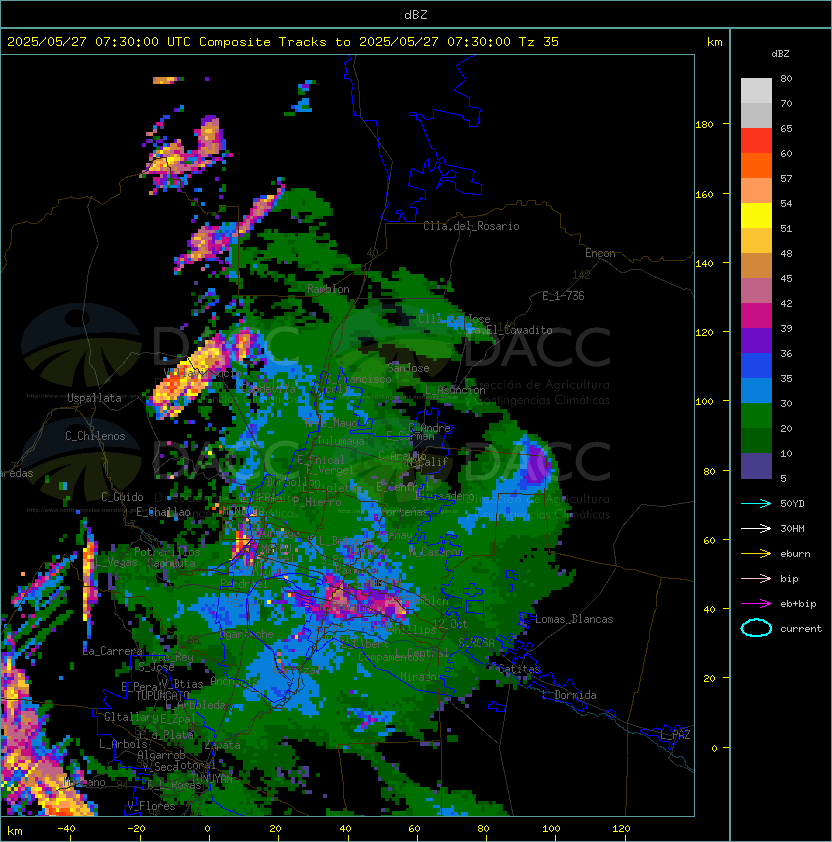This screenshot has width=832, height=842.
Task: Click the 'Tulumaya' place label
Action: pyautogui.click(x=341, y=441)
